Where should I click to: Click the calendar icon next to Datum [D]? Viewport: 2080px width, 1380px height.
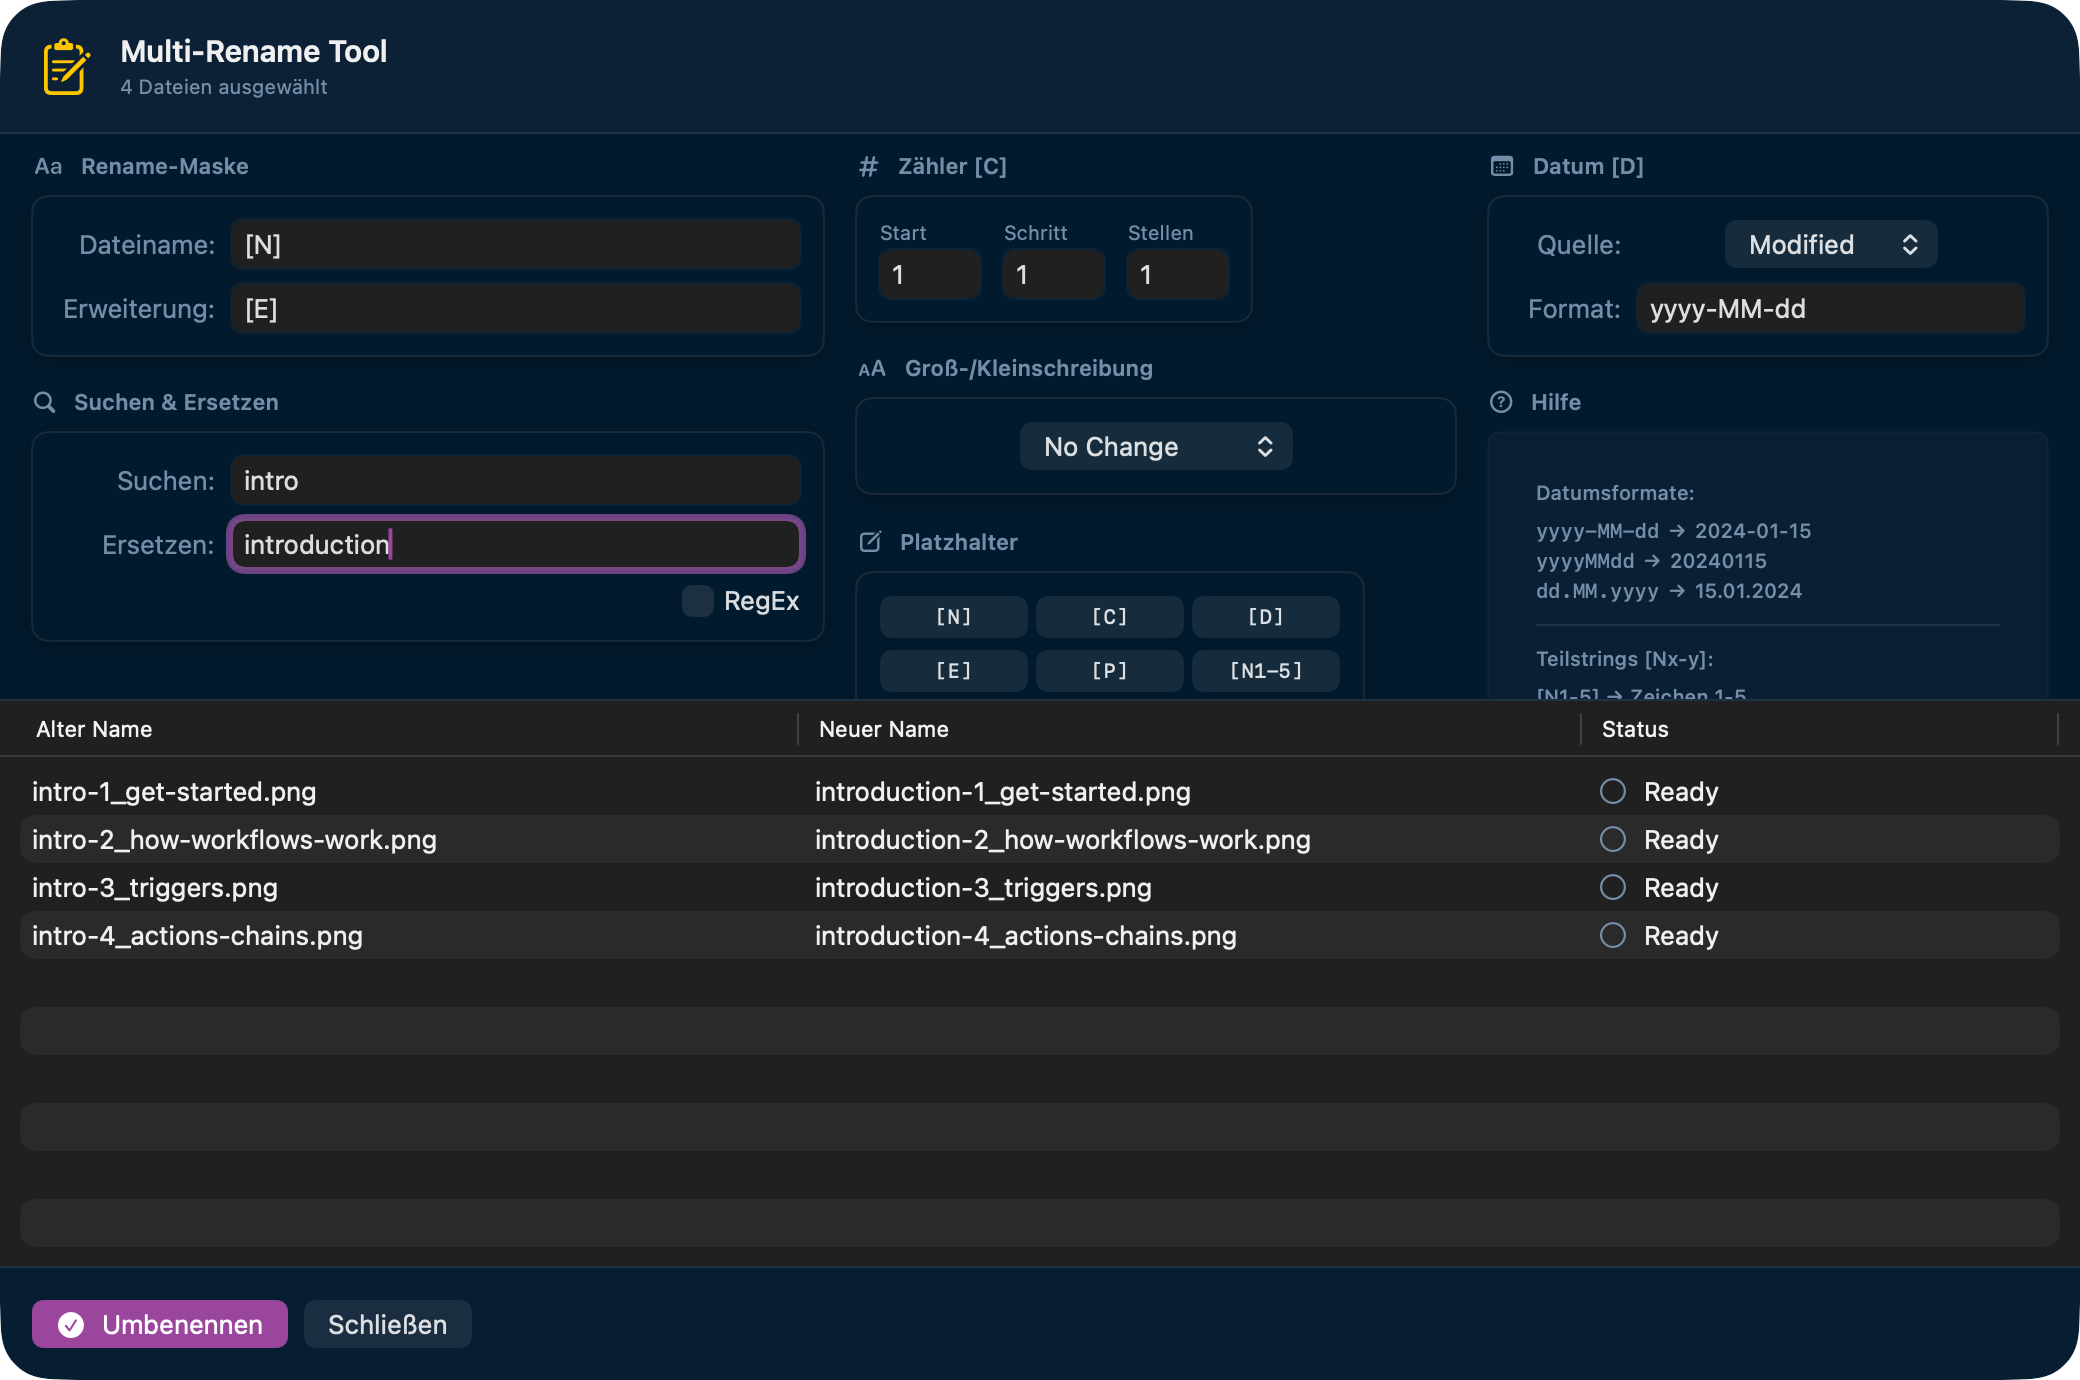click(x=1502, y=166)
